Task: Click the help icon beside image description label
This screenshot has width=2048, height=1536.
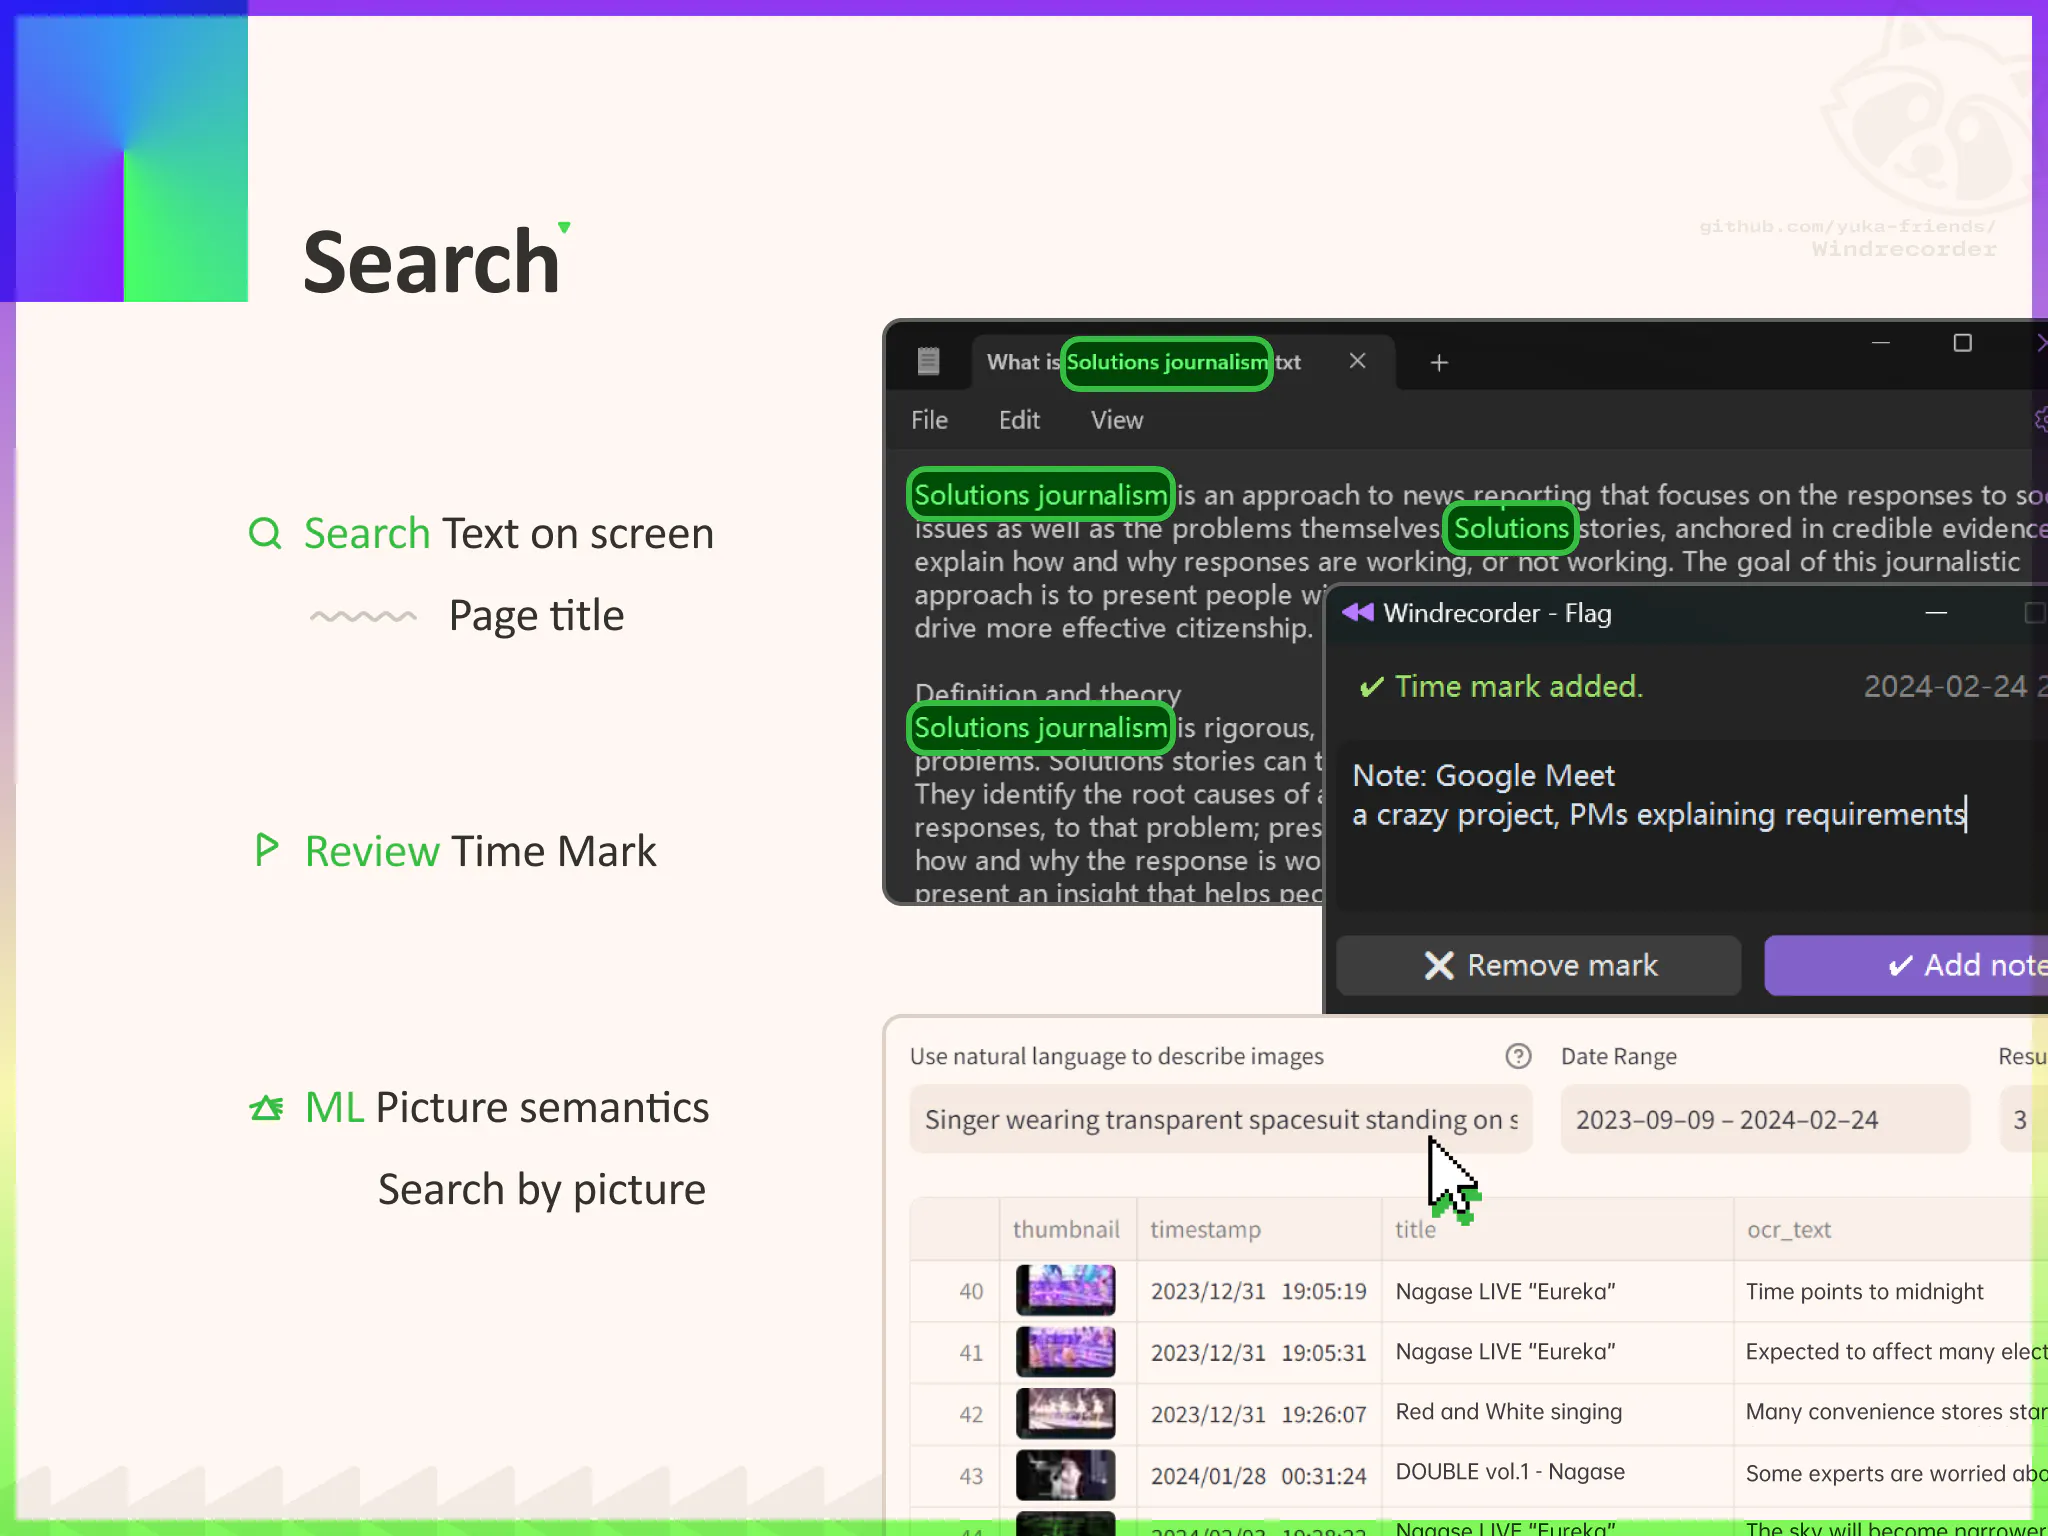Action: [1518, 1056]
